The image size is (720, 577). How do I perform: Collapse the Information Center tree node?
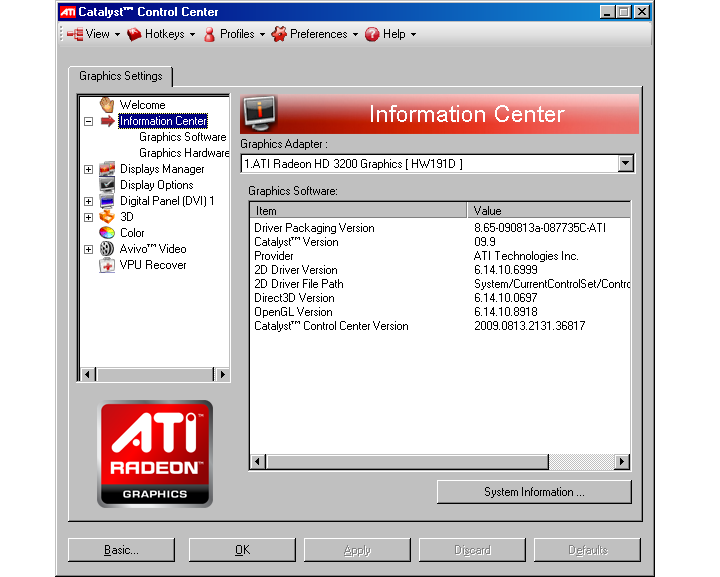pos(89,122)
